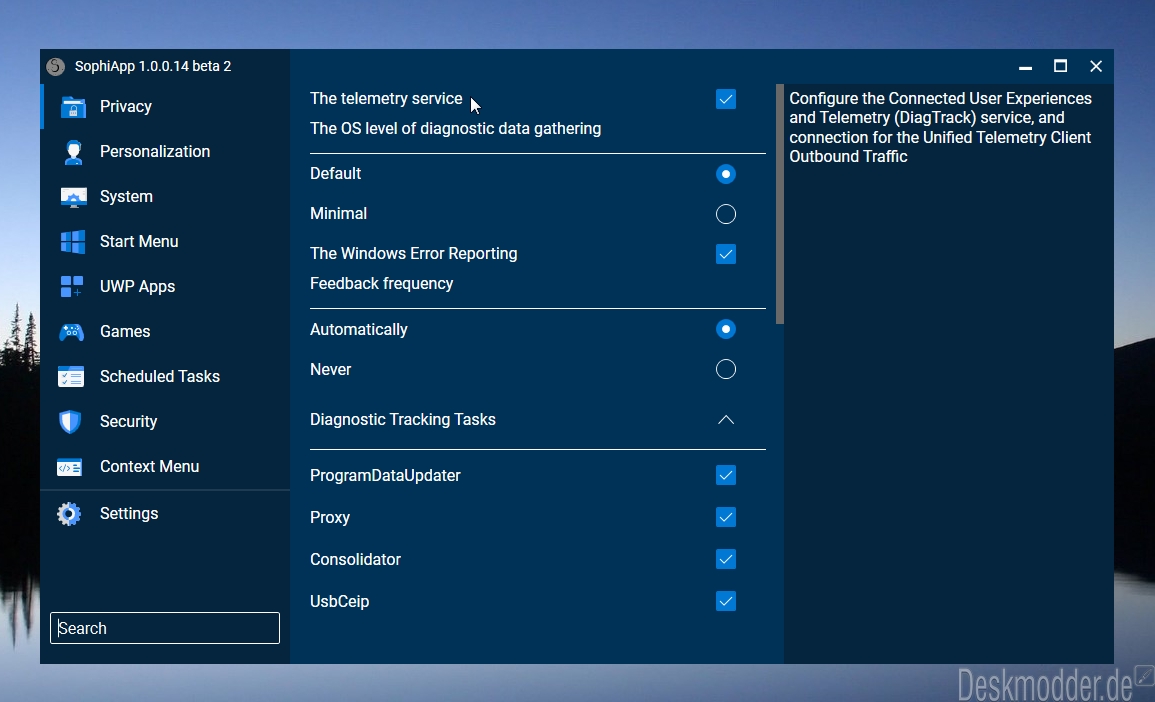Screen dimensions: 1155x702
Task: Open the Personalization section
Action: (165, 152)
